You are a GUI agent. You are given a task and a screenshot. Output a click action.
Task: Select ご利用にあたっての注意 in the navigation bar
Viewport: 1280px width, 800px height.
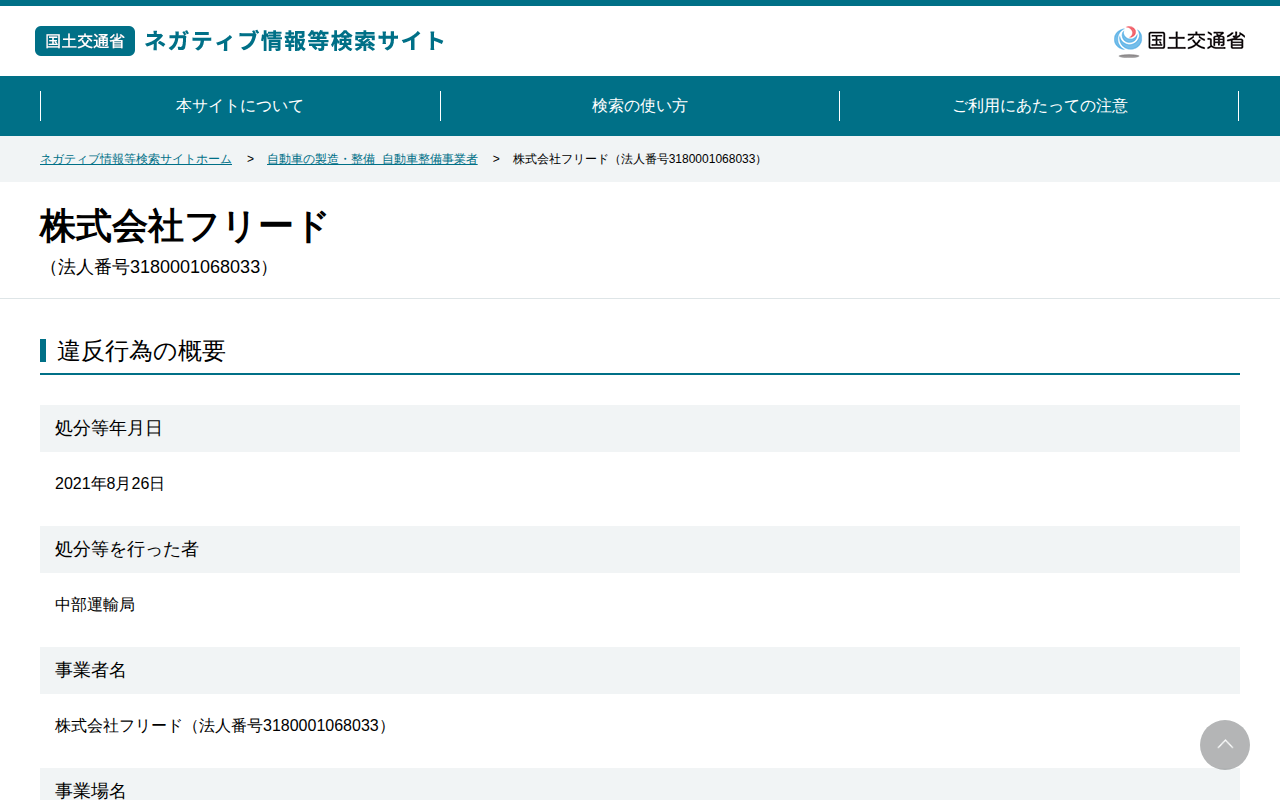coord(1039,106)
